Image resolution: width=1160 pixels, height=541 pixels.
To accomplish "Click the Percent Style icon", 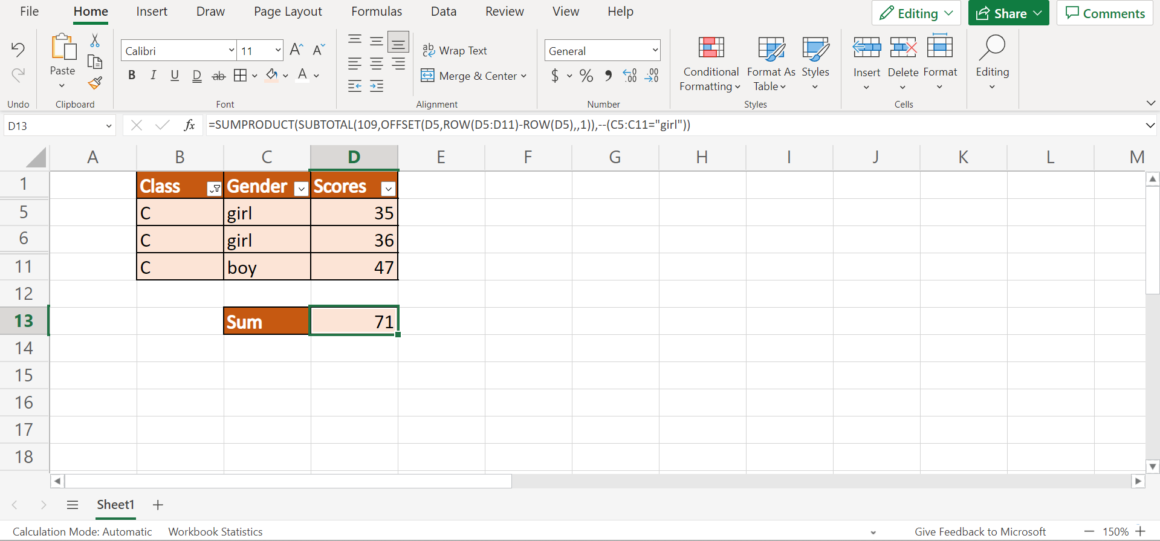I will [x=586, y=76].
